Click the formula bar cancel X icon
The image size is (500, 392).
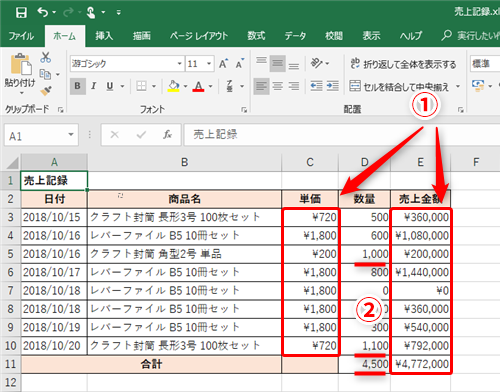[114, 135]
